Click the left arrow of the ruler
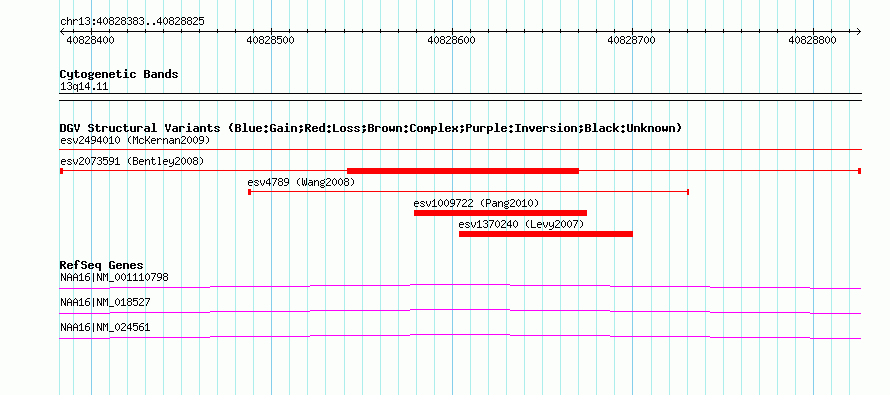 click(62, 31)
